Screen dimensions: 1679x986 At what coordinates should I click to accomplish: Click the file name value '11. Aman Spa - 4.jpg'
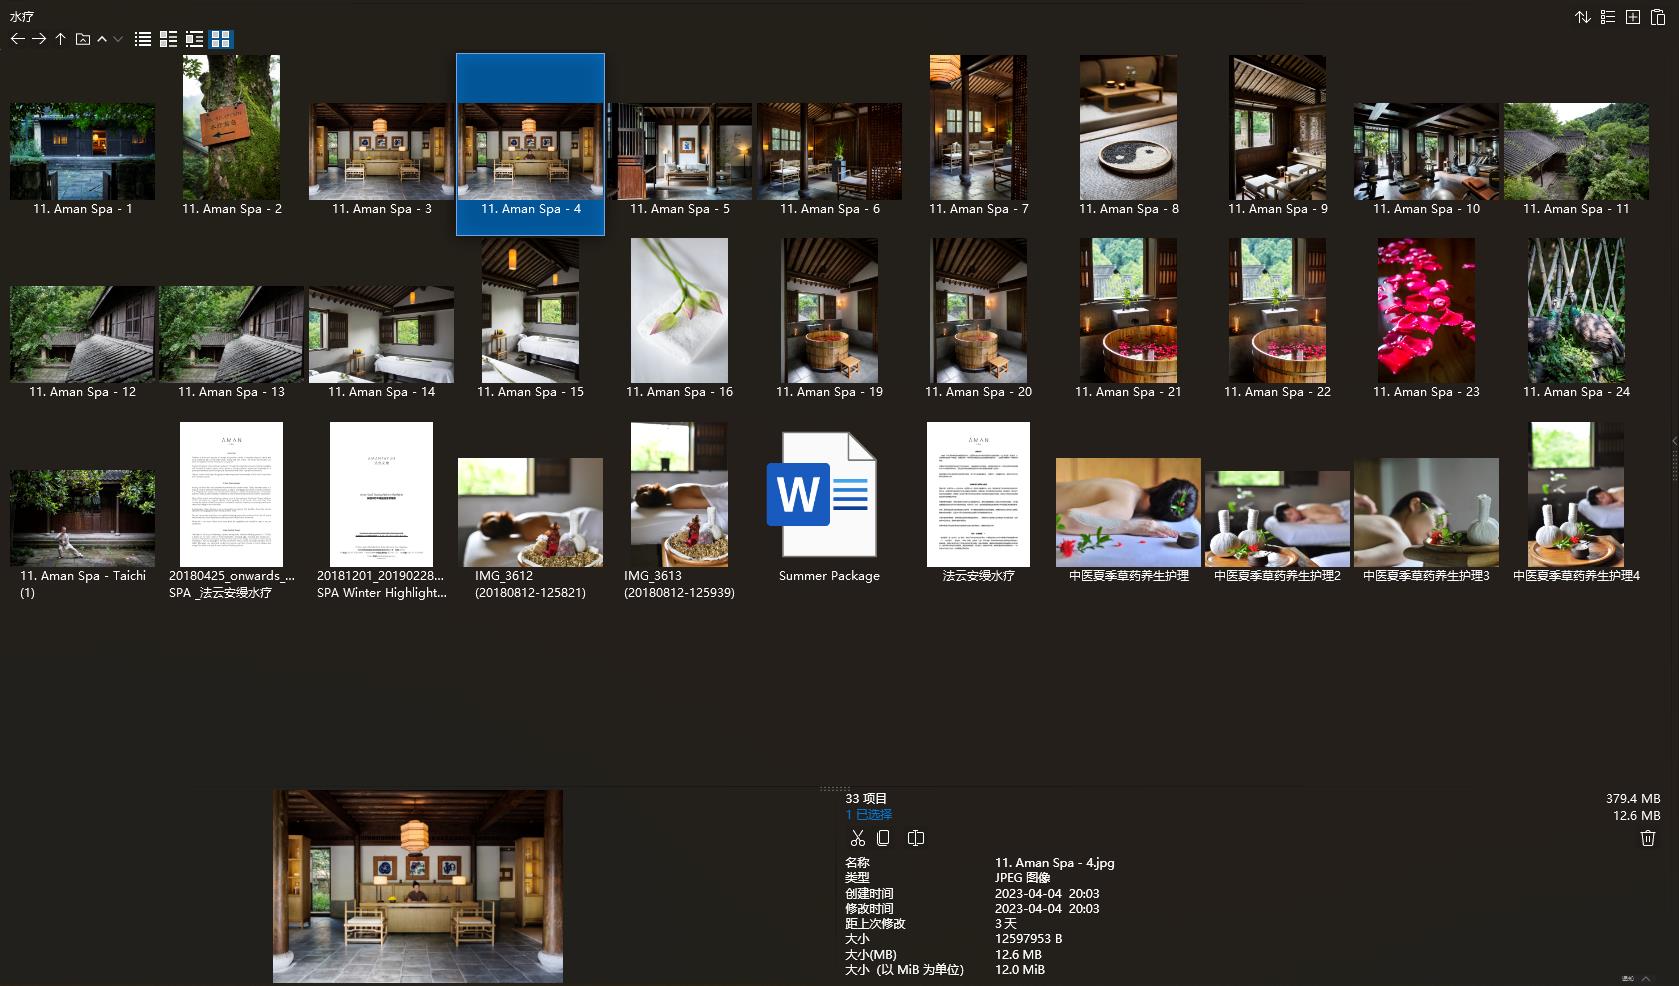1054,863
